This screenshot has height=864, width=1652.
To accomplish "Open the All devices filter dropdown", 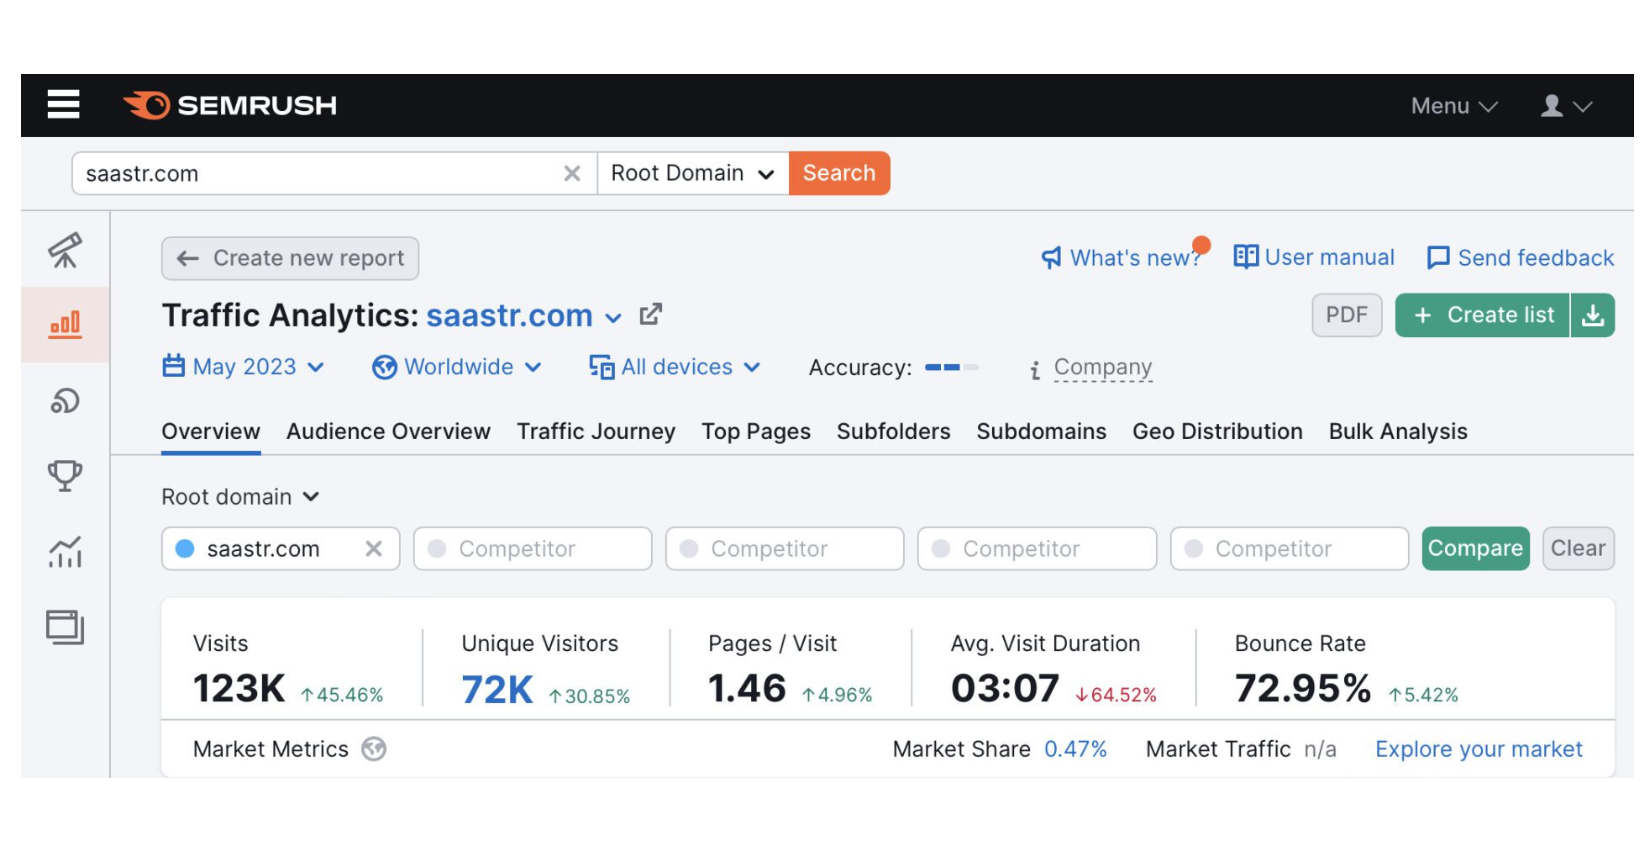I will pyautogui.click(x=675, y=367).
